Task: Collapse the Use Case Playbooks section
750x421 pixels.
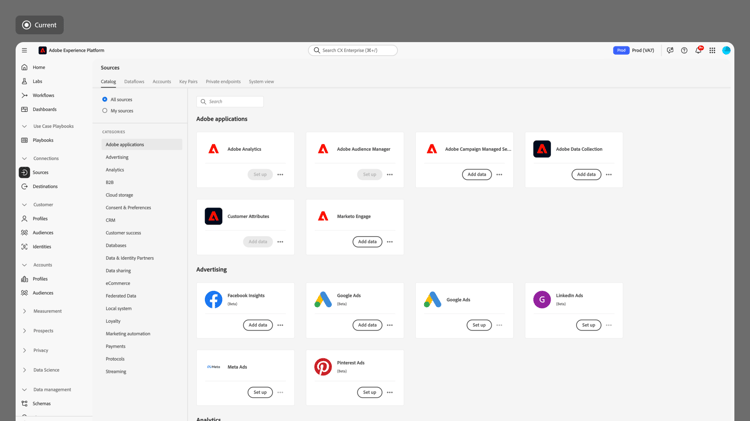Action: pos(24,126)
